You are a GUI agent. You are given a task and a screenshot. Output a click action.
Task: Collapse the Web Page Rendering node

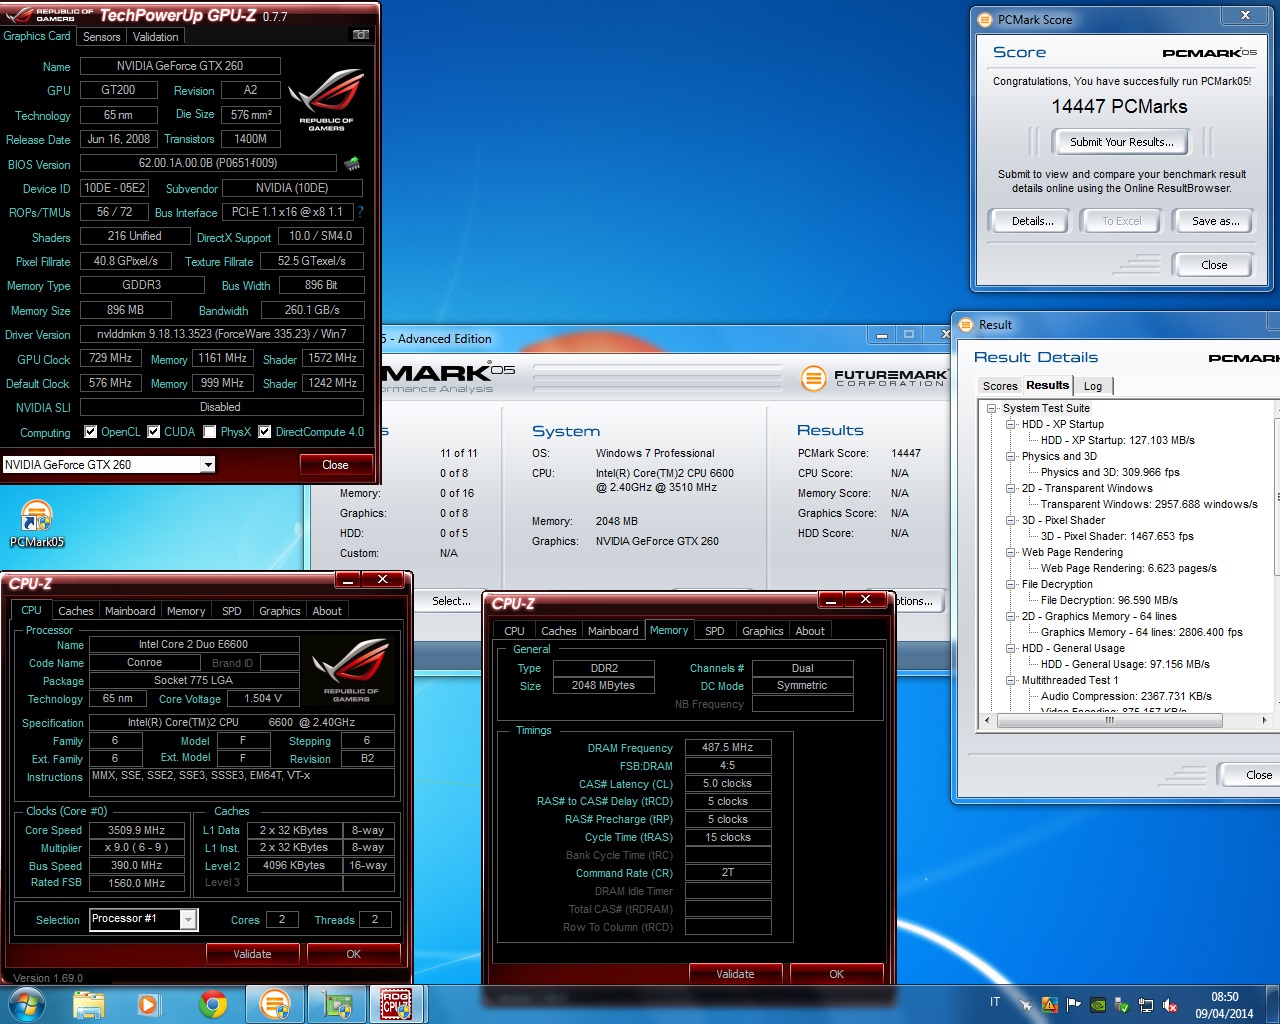1011,552
